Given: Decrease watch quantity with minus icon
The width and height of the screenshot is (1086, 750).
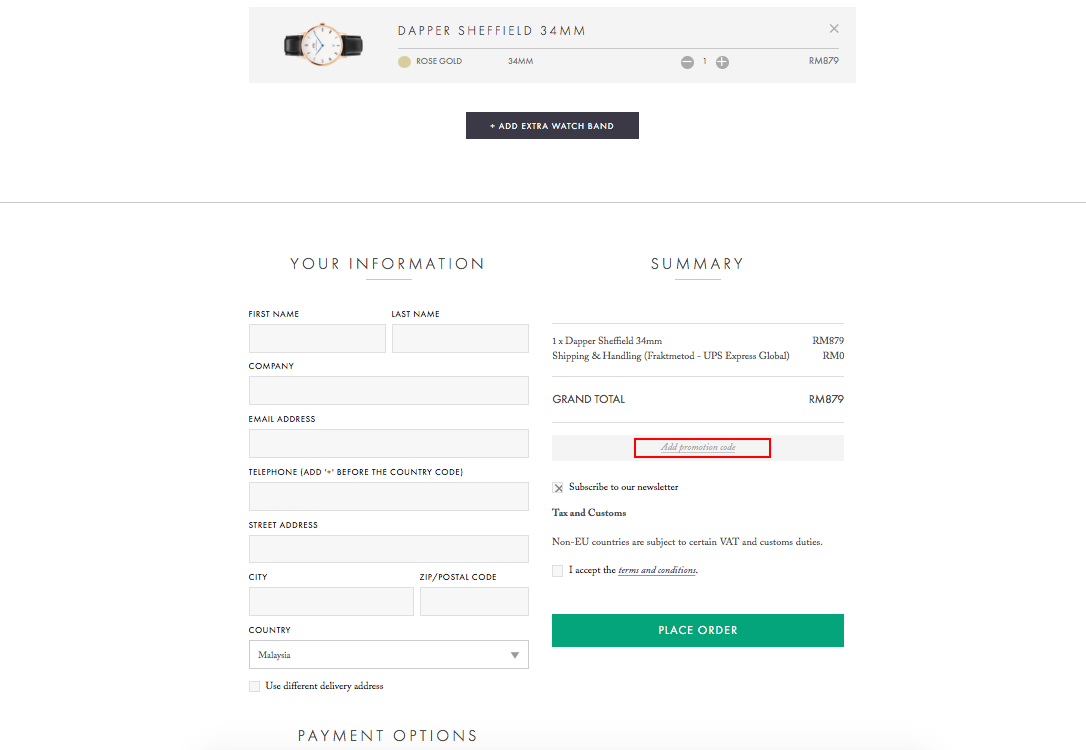Looking at the screenshot, I should [687, 62].
